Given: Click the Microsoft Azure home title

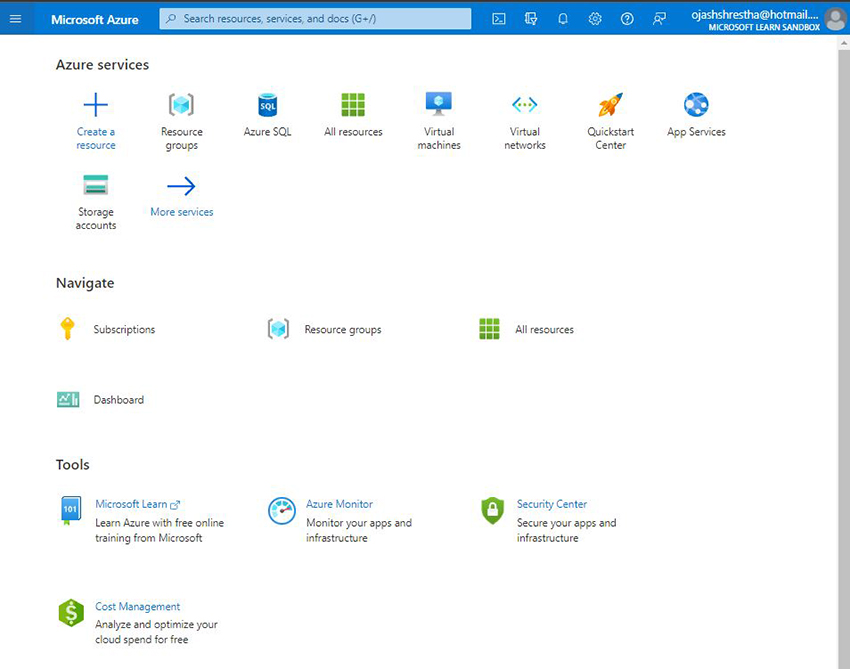Looking at the screenshot, I should click(x=95, y=20).
